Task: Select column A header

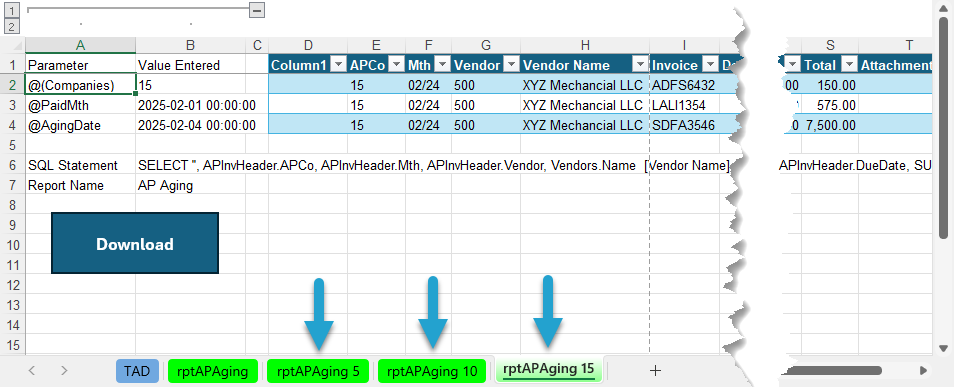Action: point(80,45)
